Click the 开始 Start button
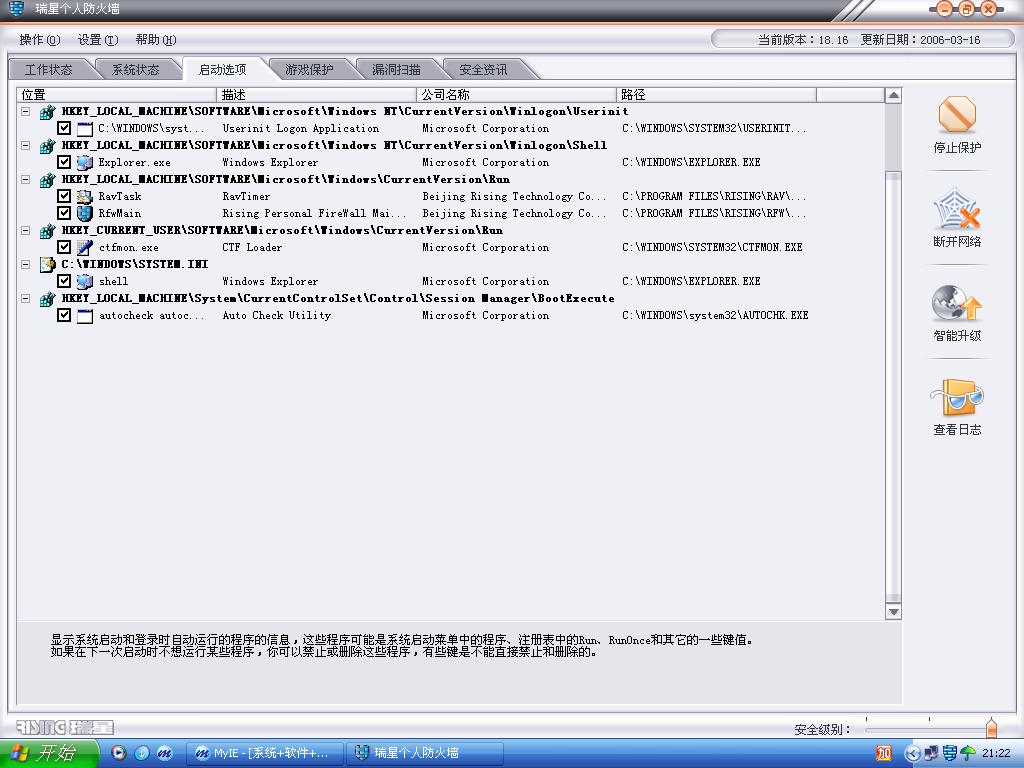Viewport: 1024px width, 768px height. (49, 753)
